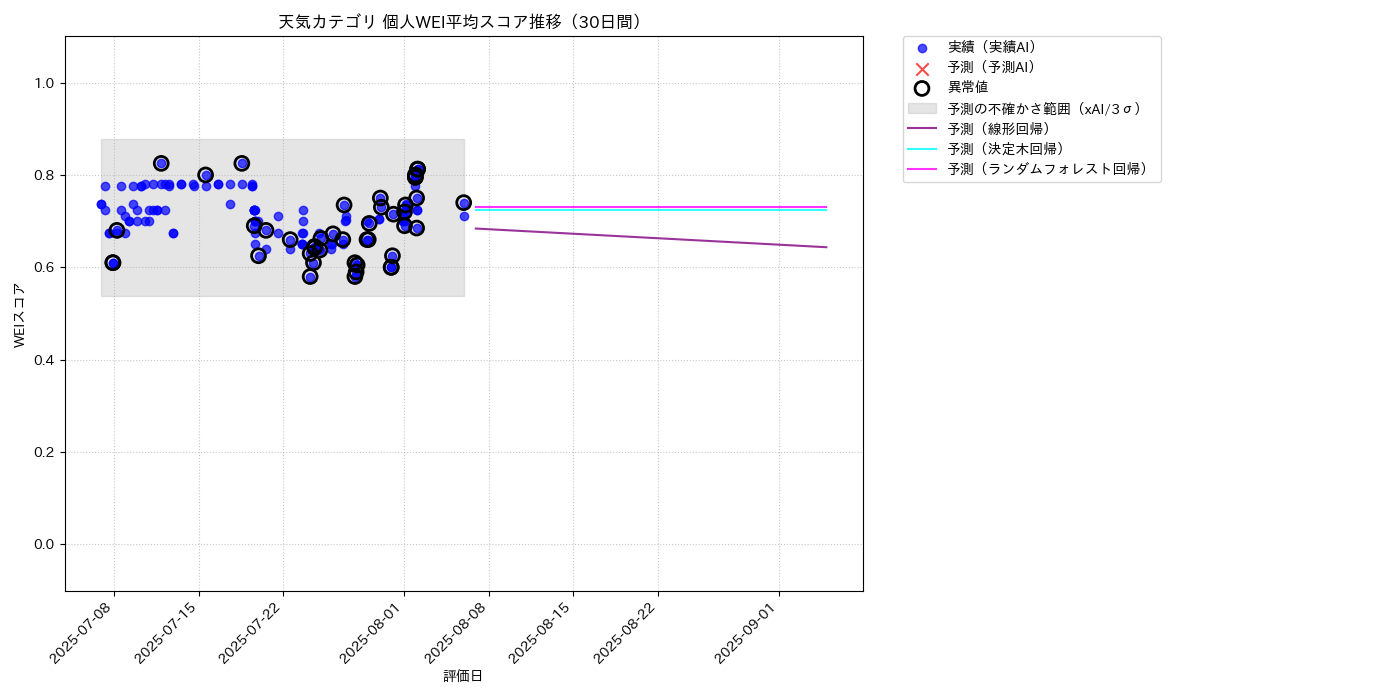Click the black circle 異常値 marker in legend
The image size is (1400, 700).
coord(922,88)
